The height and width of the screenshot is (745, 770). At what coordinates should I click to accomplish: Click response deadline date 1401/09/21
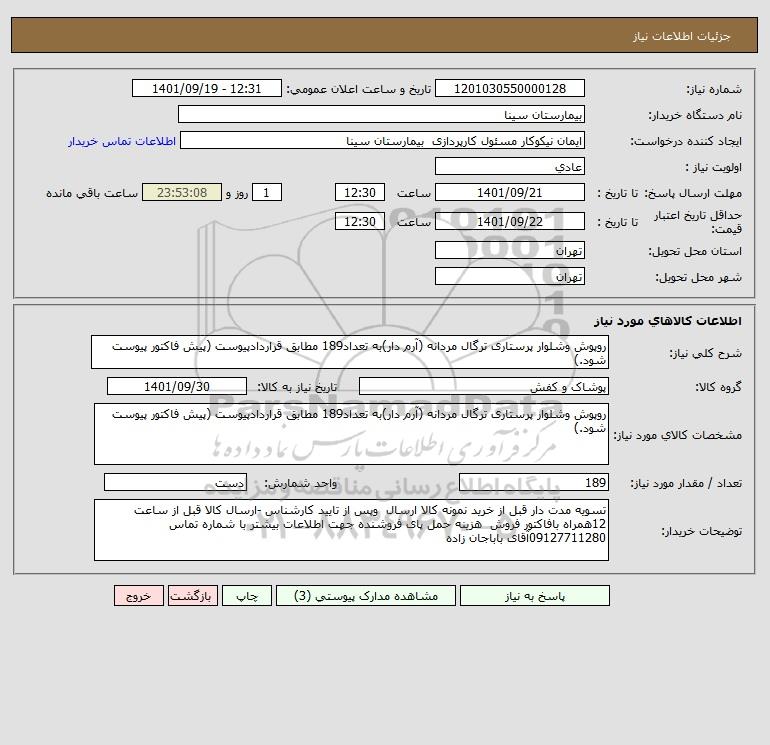coord(510,193)
